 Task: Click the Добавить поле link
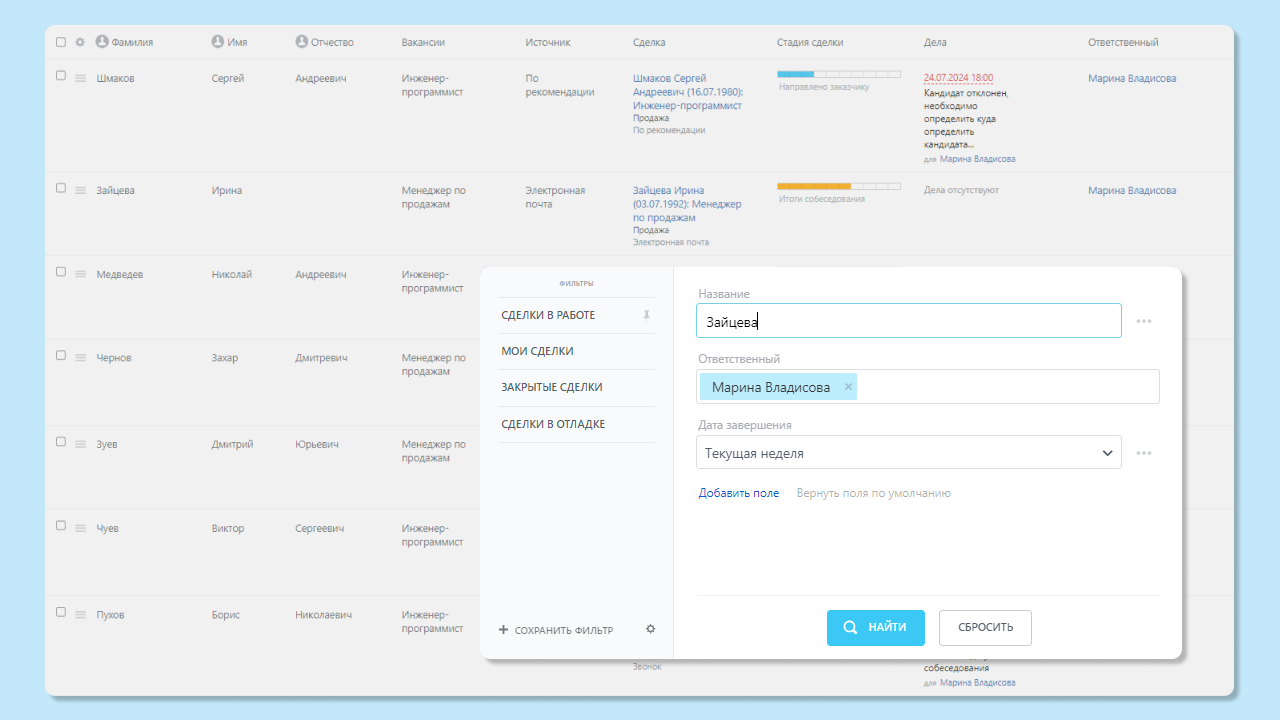point(739,493)
